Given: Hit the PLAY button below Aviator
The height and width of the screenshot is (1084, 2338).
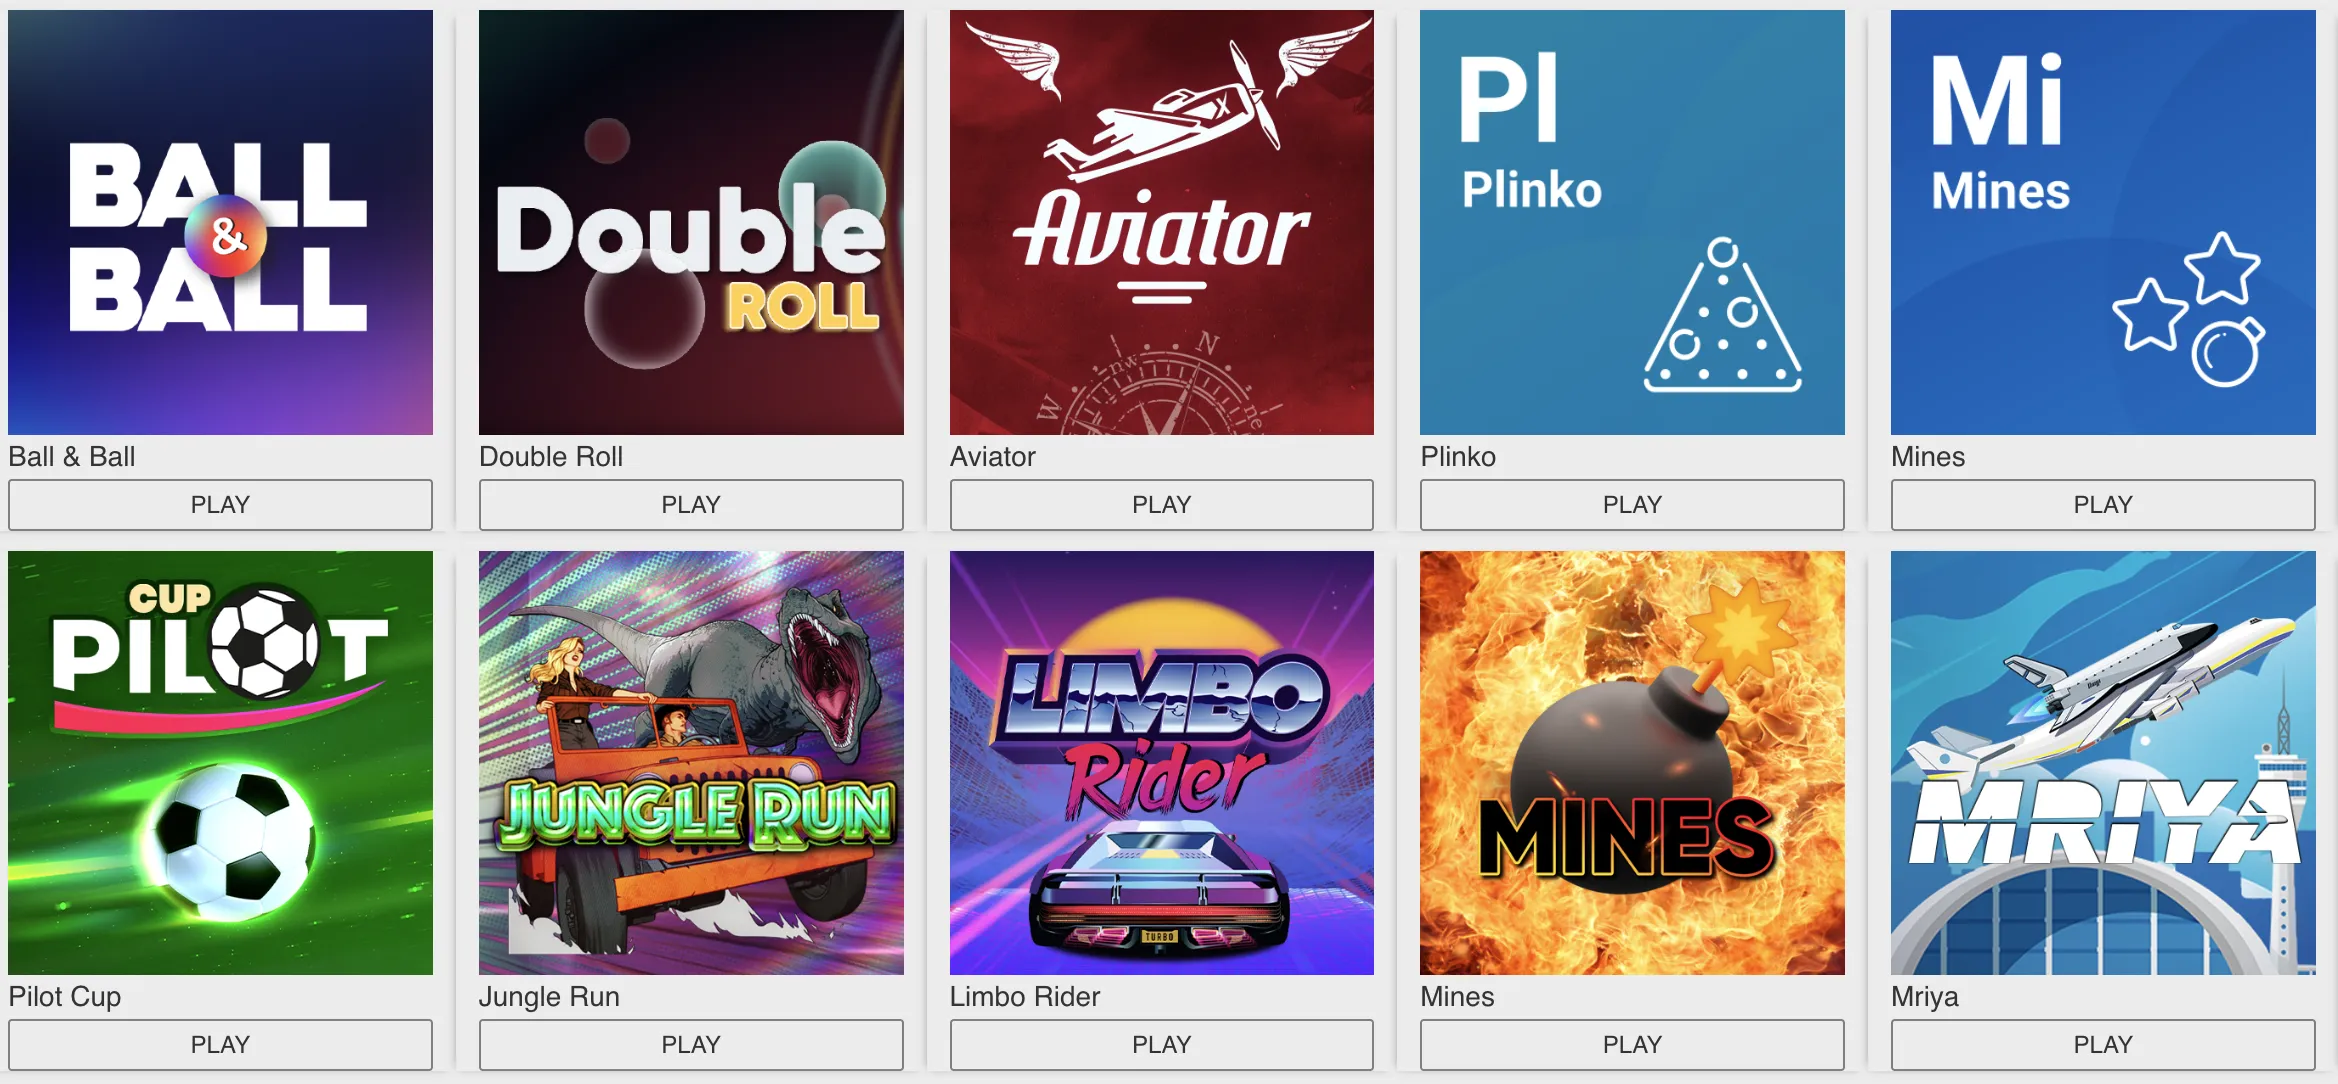Looking at the screenshot, I should coord(1162,505).
